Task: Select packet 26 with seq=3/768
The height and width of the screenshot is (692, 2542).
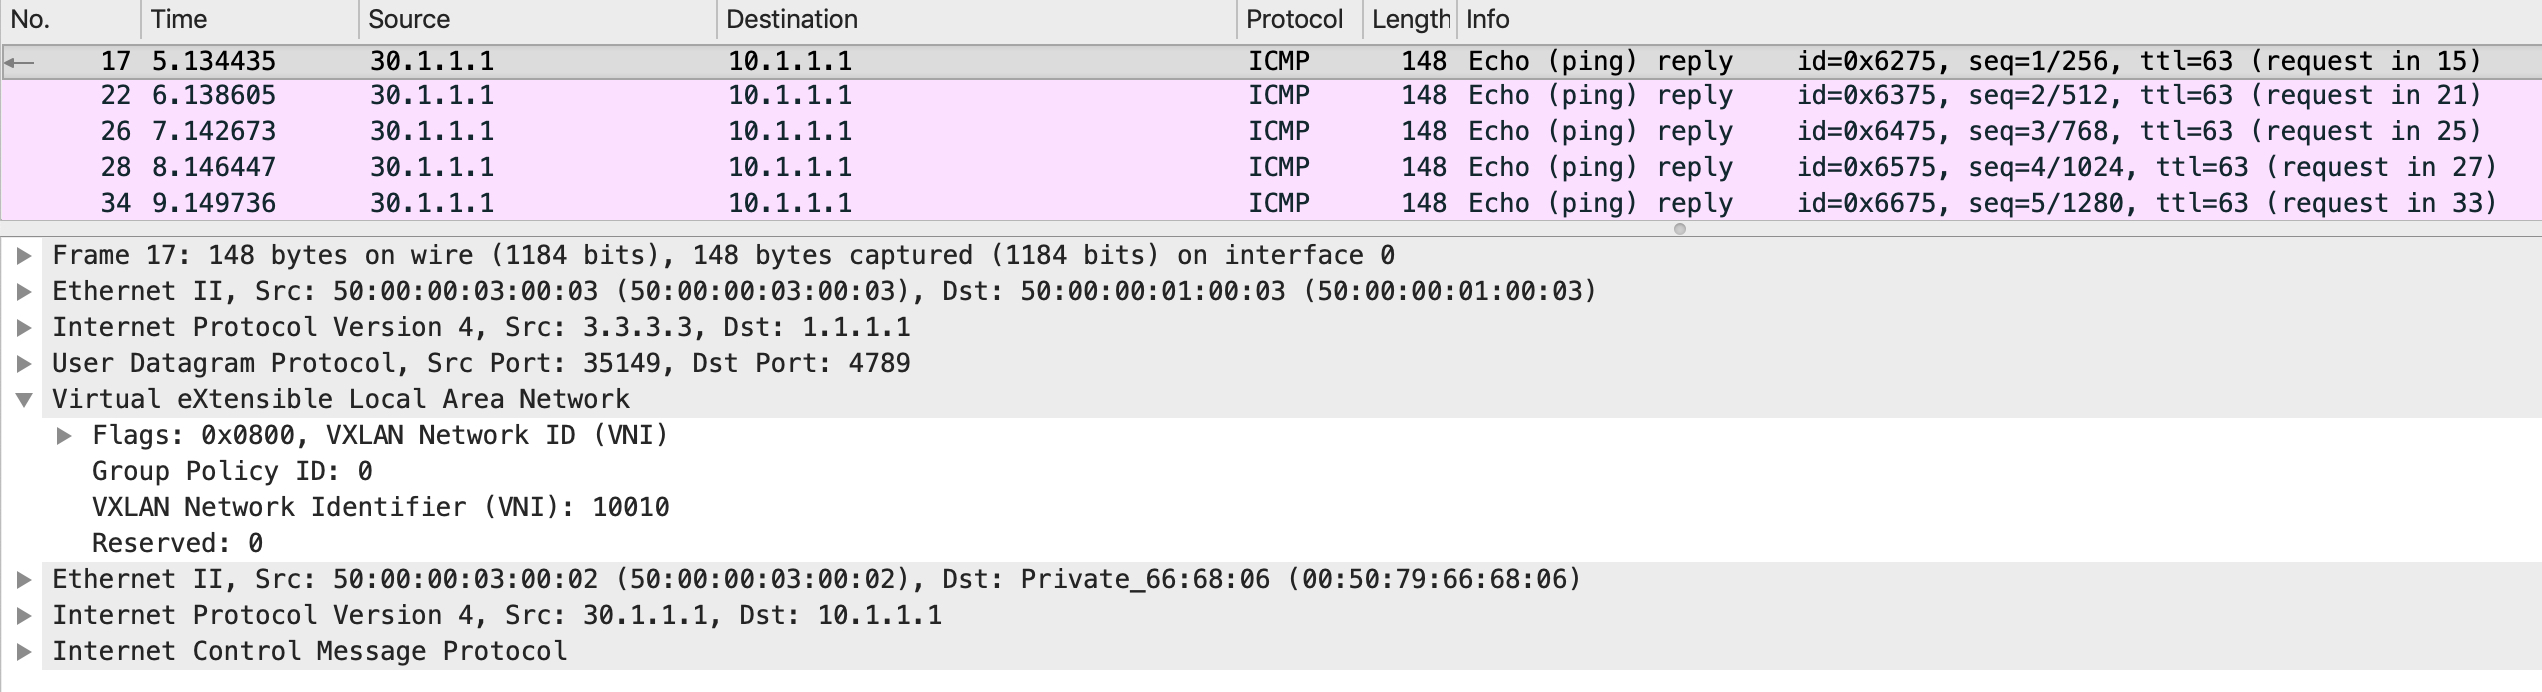Action: [1271, 132]
